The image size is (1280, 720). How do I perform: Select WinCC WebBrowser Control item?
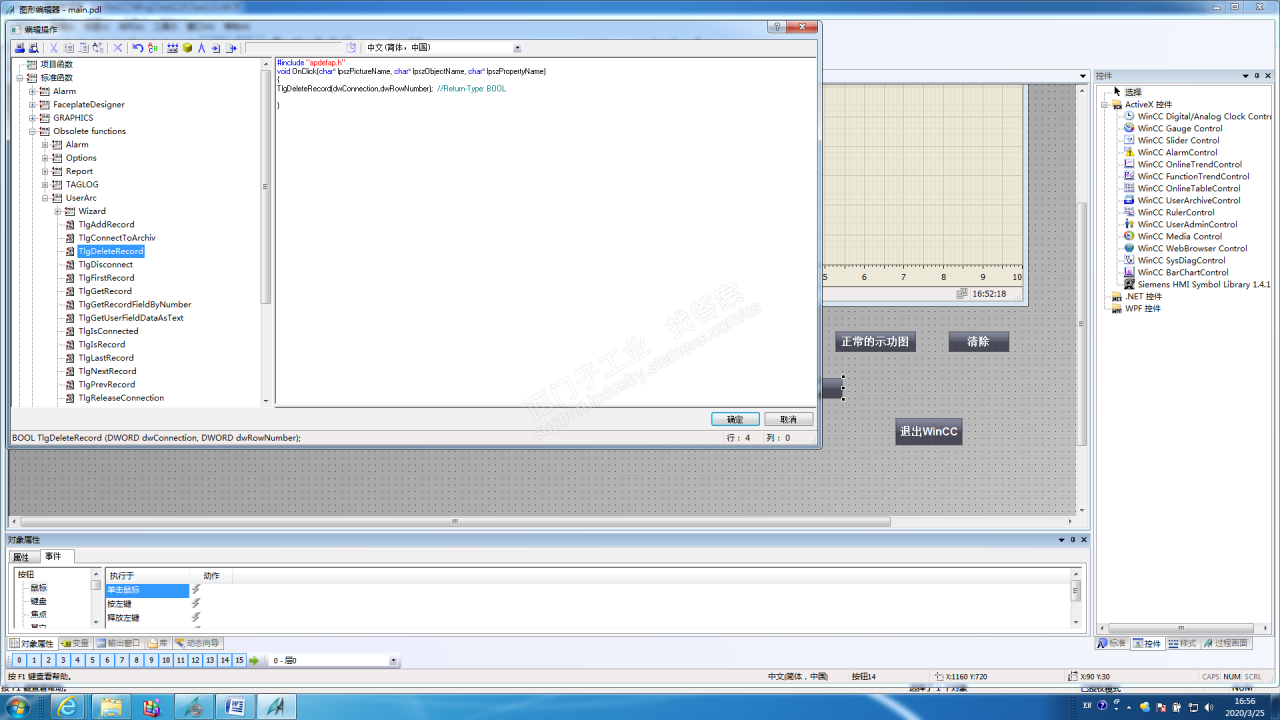[1192, 248]
